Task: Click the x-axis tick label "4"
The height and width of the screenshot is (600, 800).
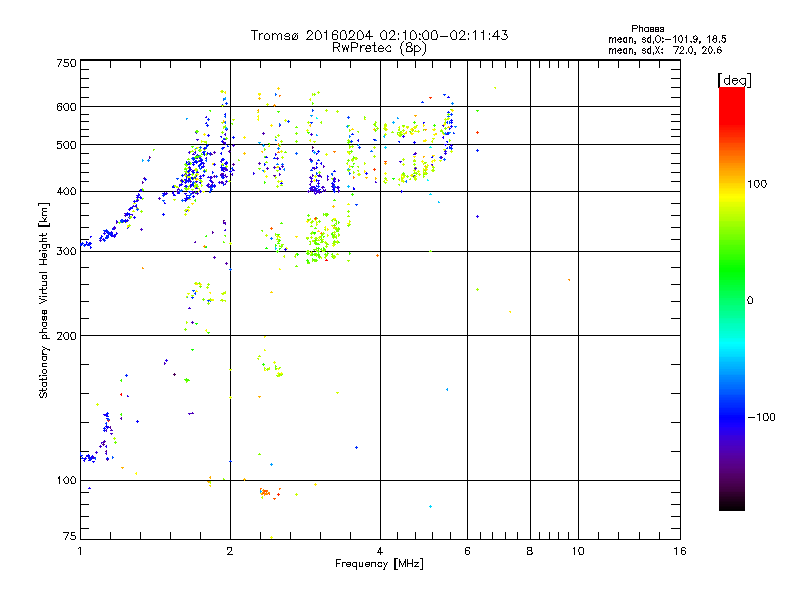Action: click(x=380, y=551)
